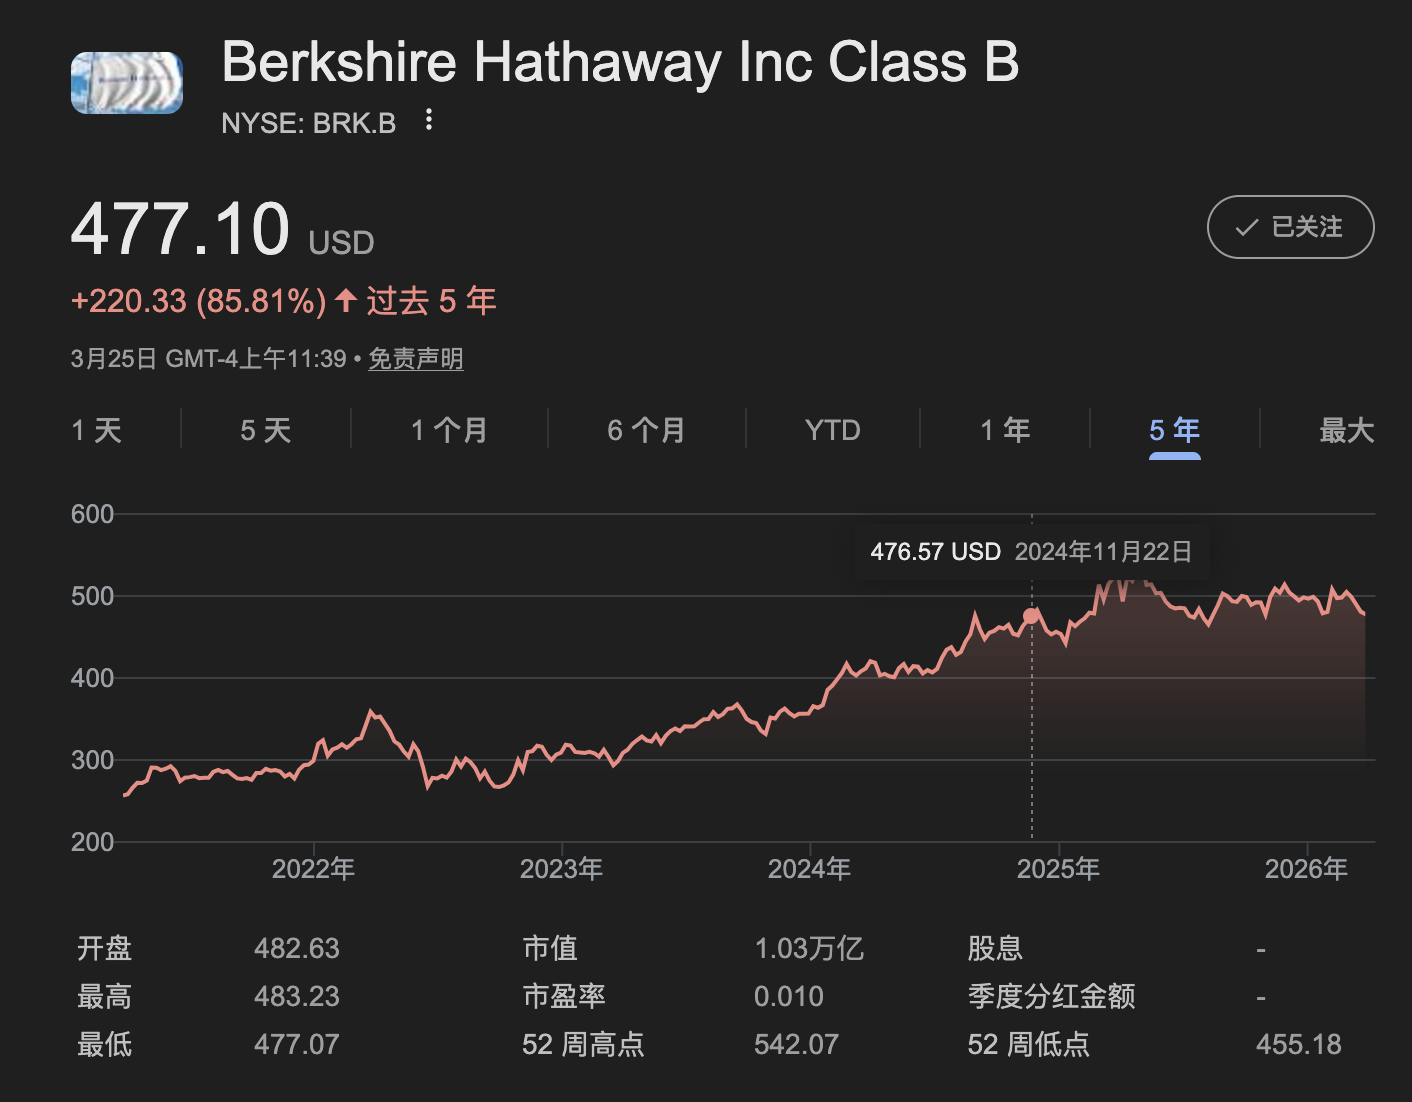The image size is (1412, 1102).
Task: Click the 2024年 label on chart axis
Action: click(x=809, y=869)
